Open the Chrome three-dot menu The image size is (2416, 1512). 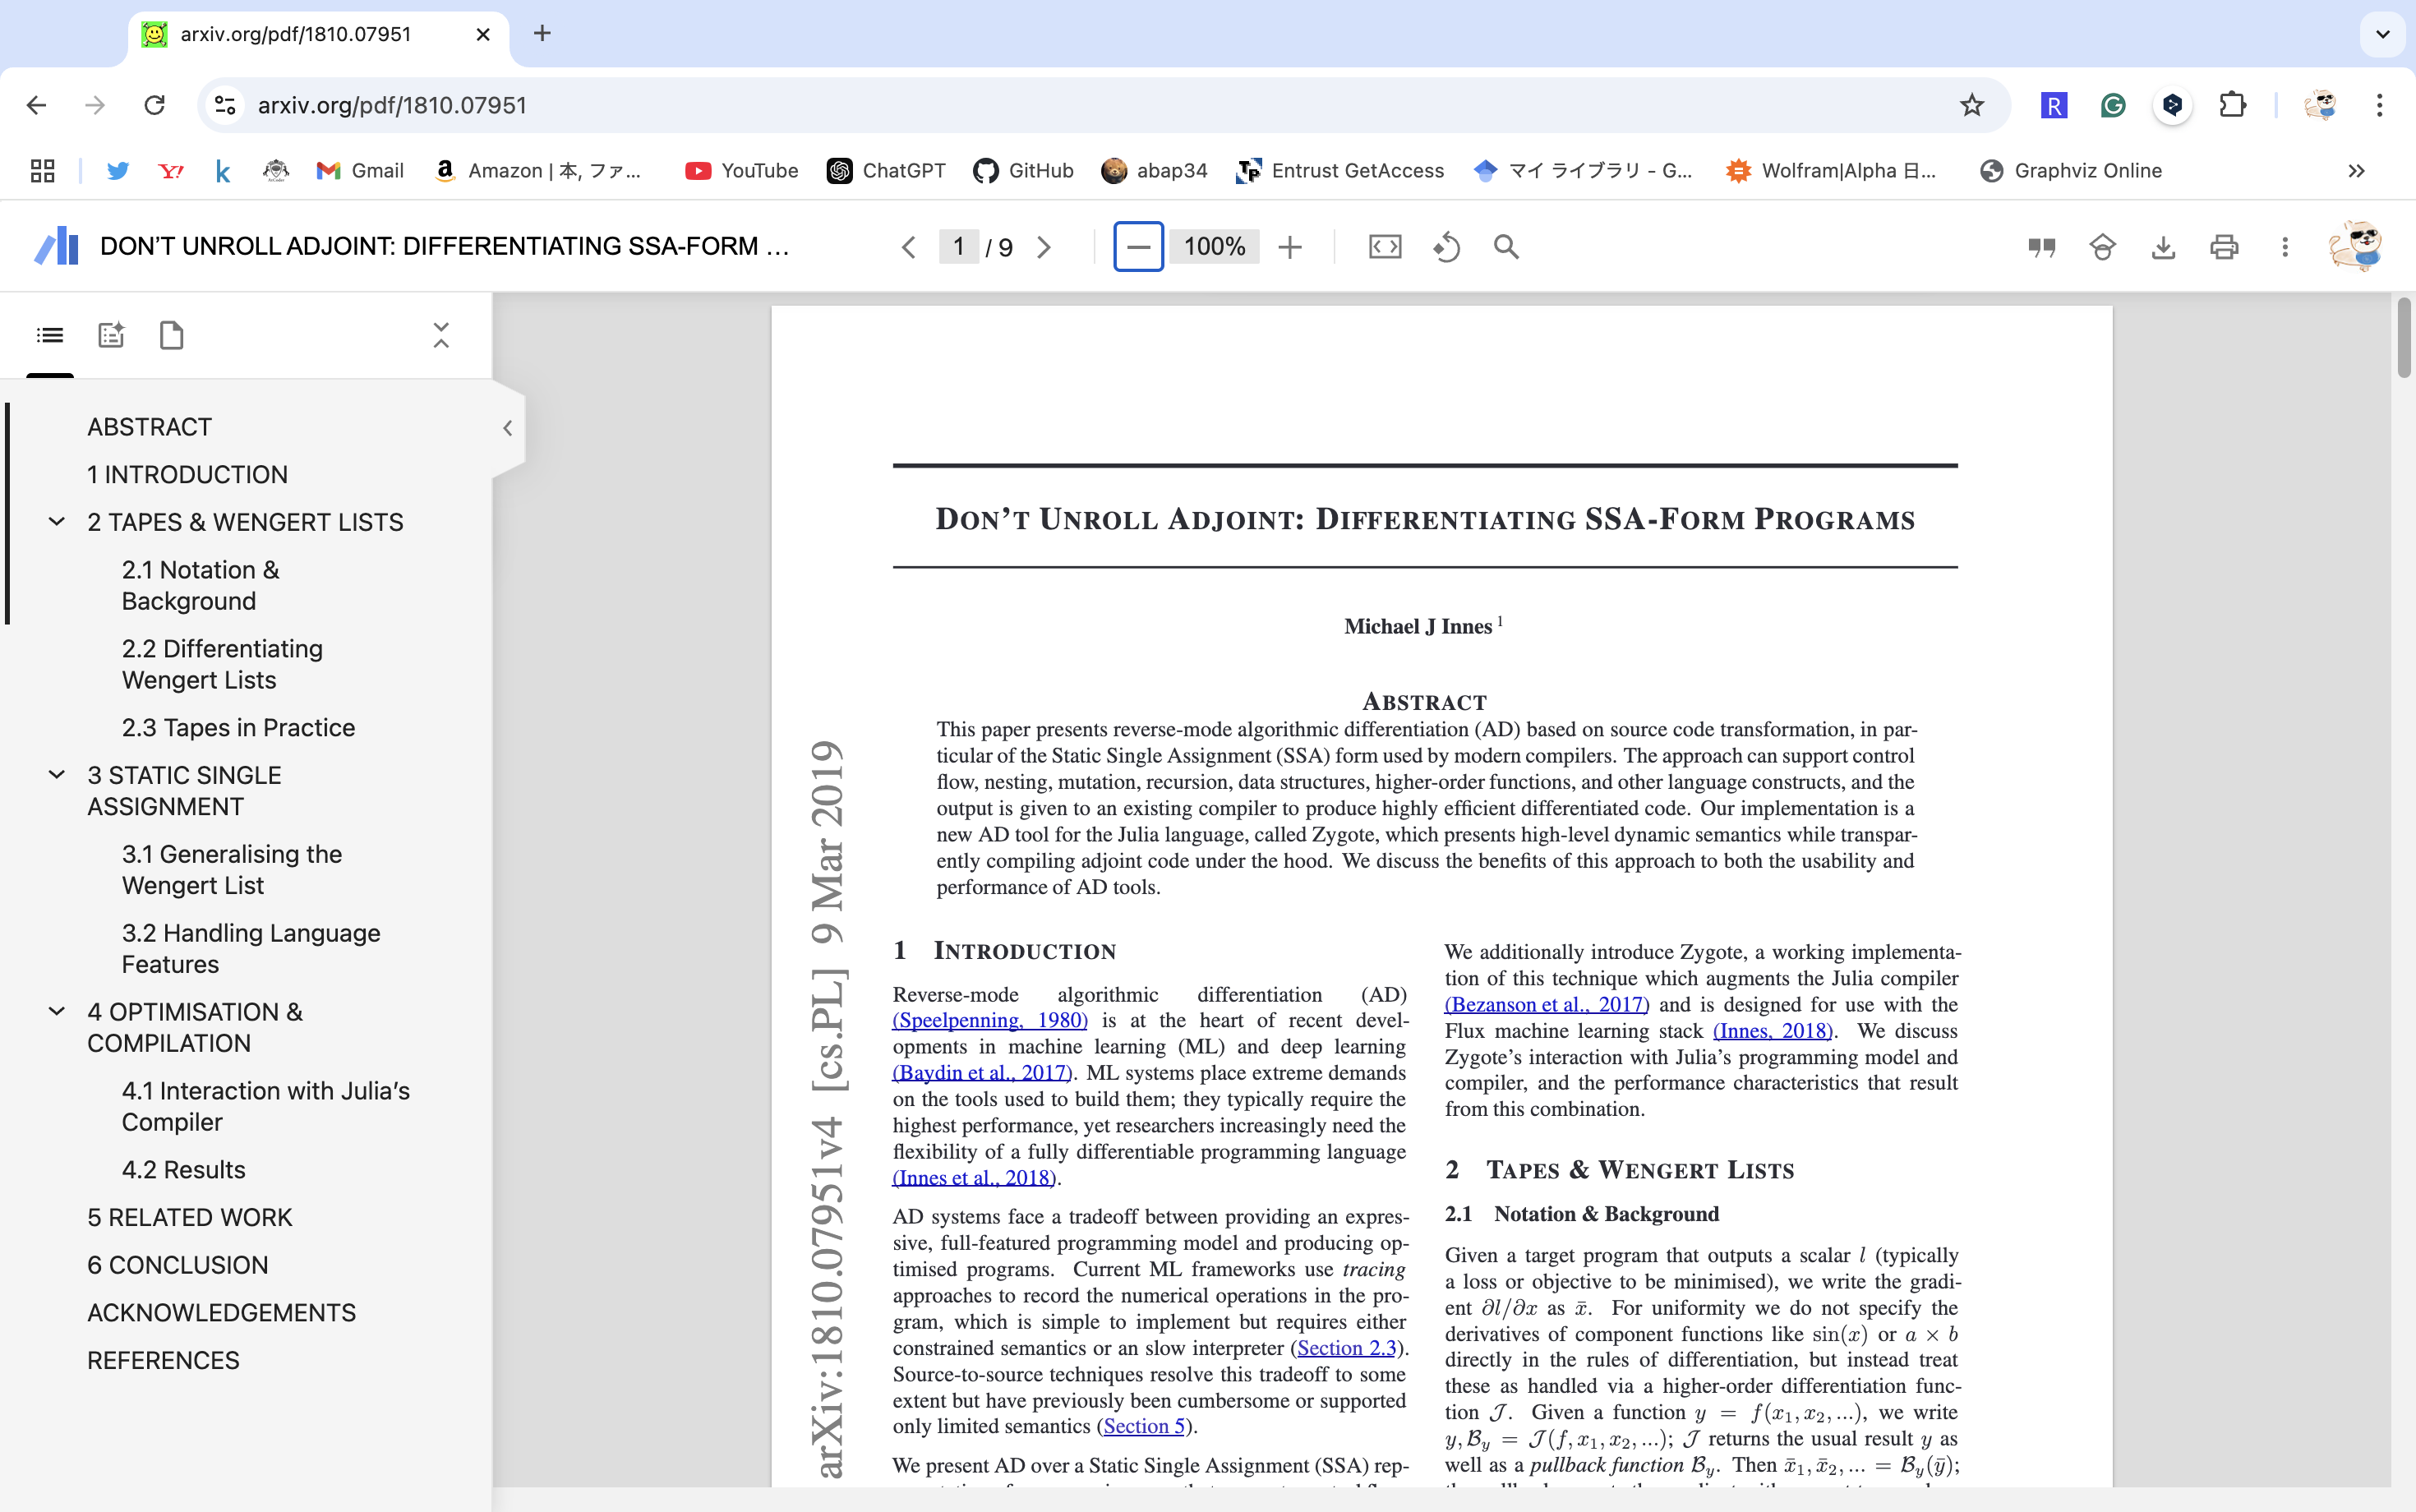coord(2379,105)
